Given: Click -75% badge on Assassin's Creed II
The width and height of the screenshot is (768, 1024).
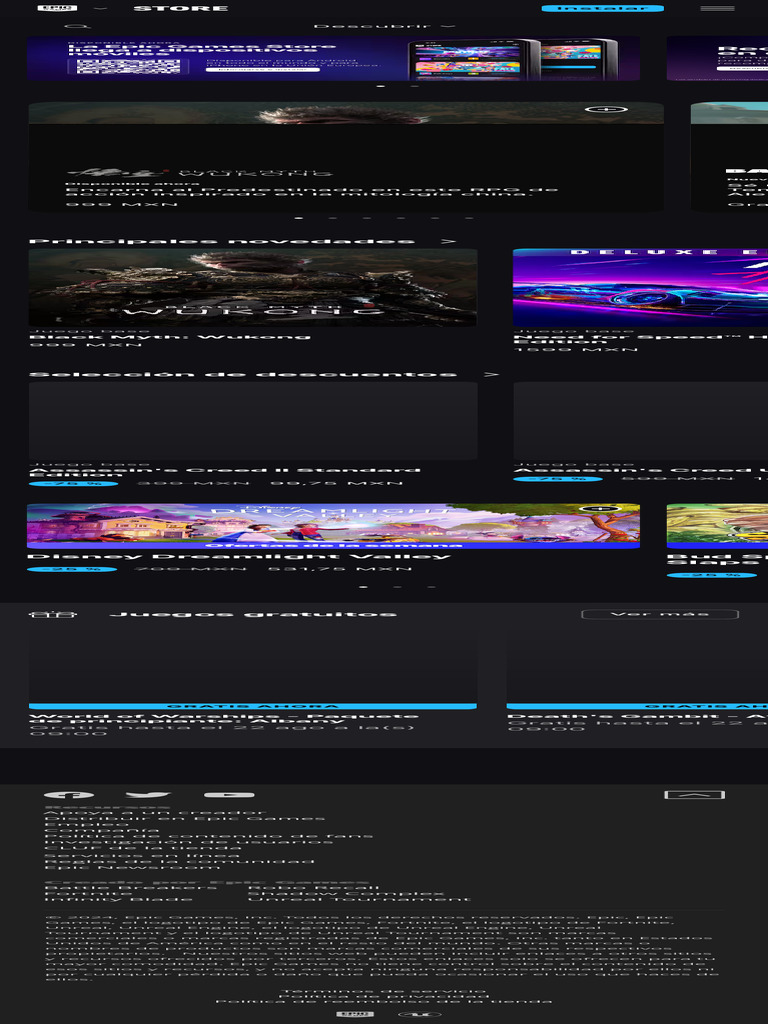Looking at the screenshot, I should tap(74, 484).
